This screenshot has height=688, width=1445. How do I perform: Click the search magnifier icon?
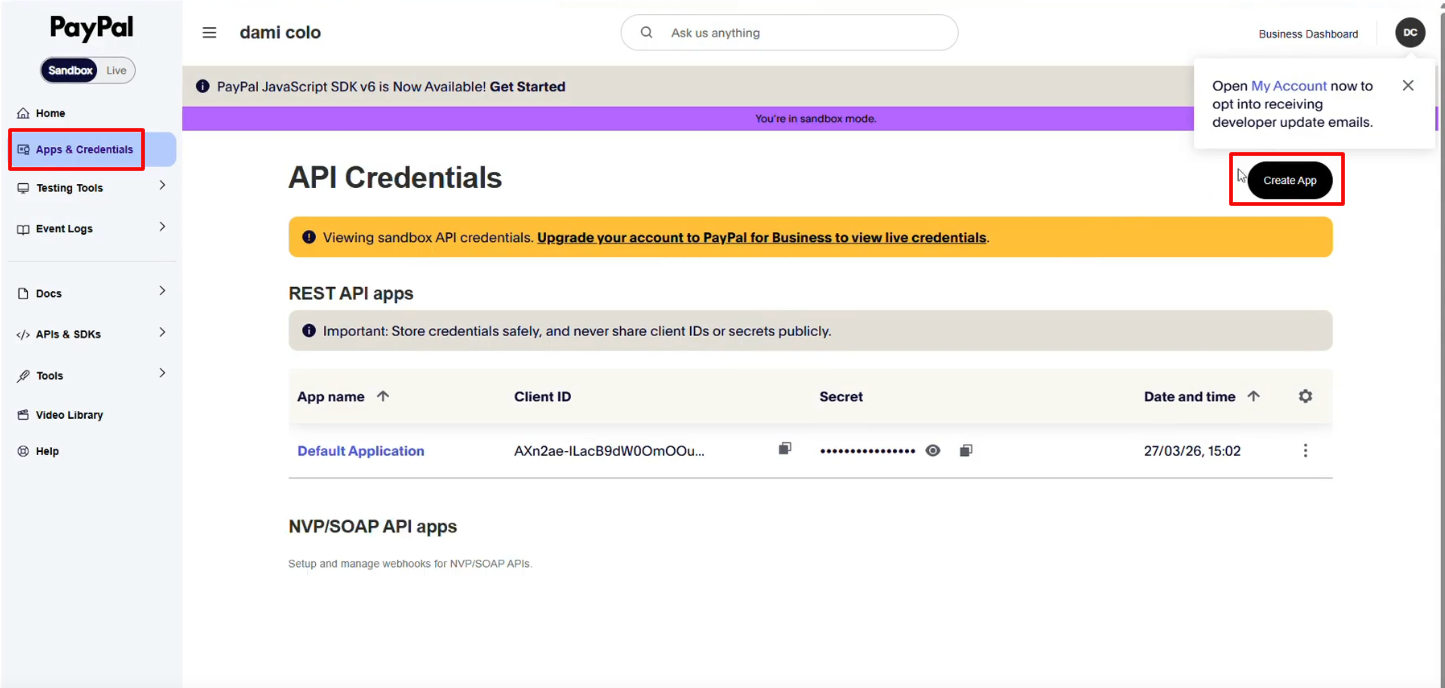click(x=647, y=33)
